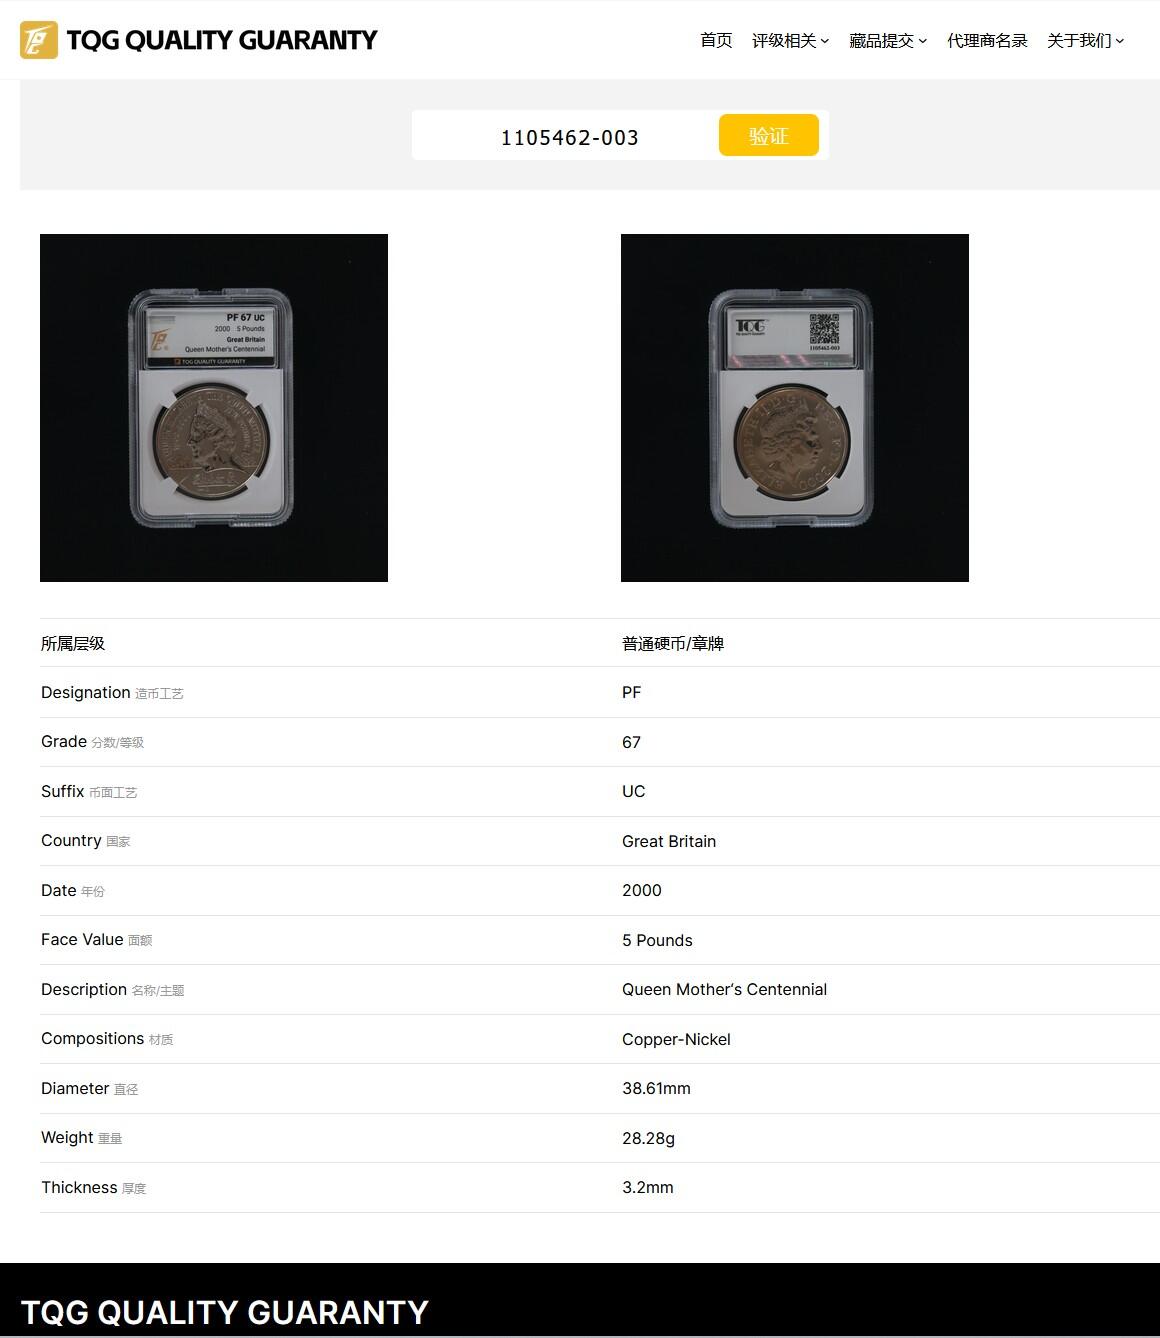Screen dimensions: 1160x1338
Task: Select the Diameter label
Action: (x=75, y=1088)
